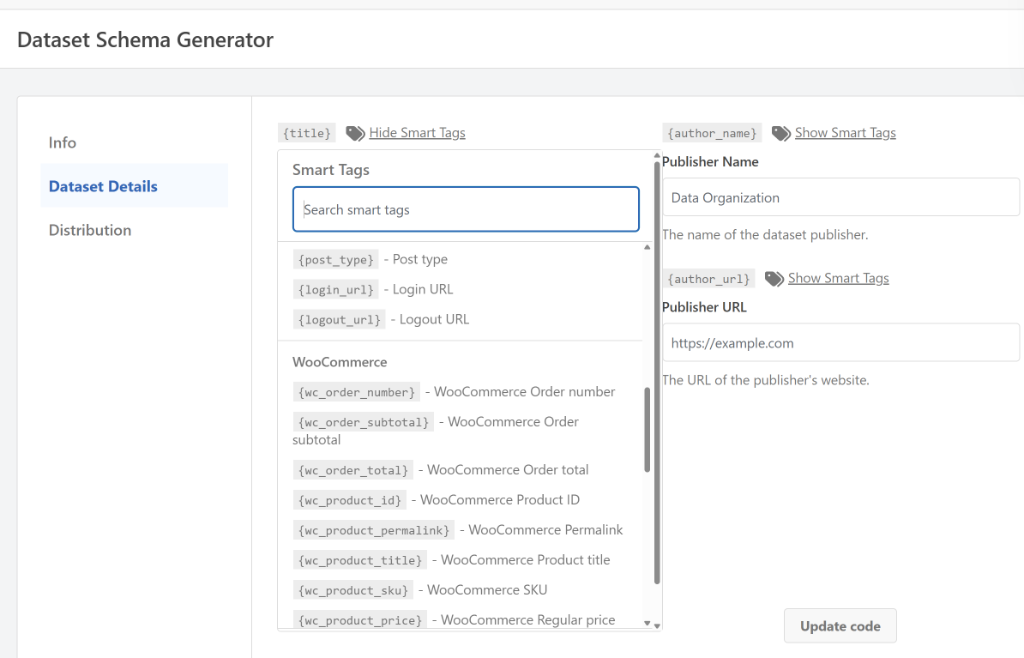Image resolution: width=1024 pixels, height=658 pixels.
Task: Click the Dataset Schema Generator title
Action: tap(145, 40)
